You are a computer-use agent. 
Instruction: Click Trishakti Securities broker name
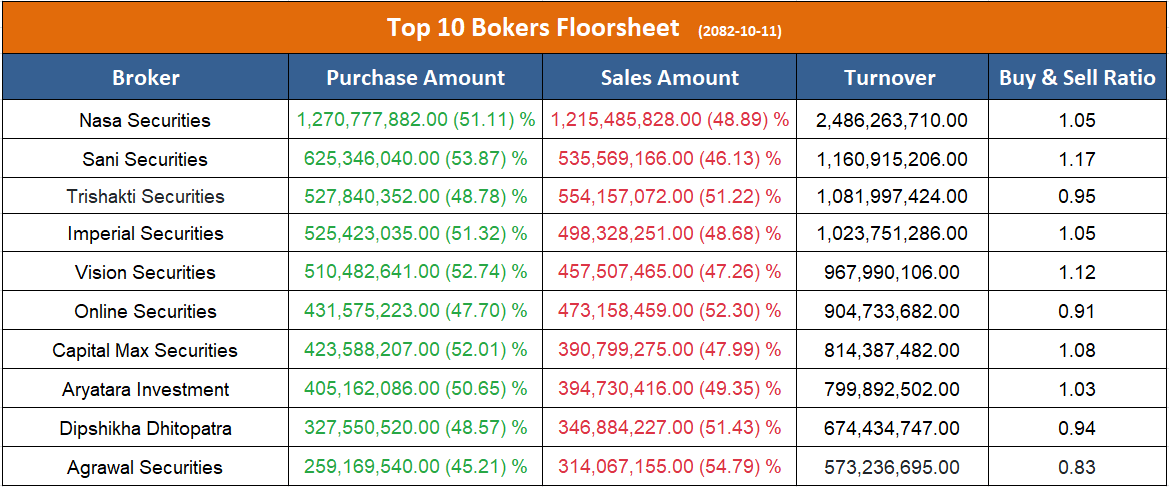(x=145, y=196)
